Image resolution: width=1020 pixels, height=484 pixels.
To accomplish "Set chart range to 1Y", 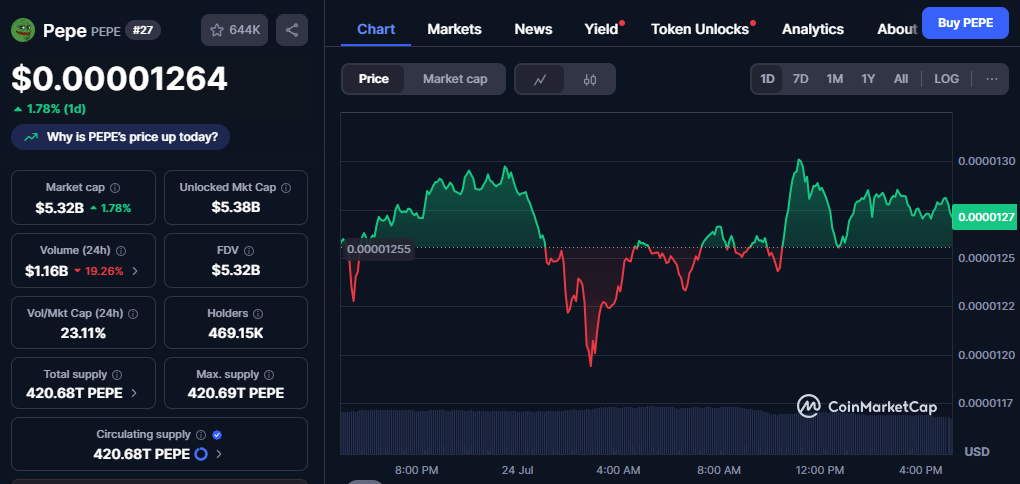I will click(868, 79).
